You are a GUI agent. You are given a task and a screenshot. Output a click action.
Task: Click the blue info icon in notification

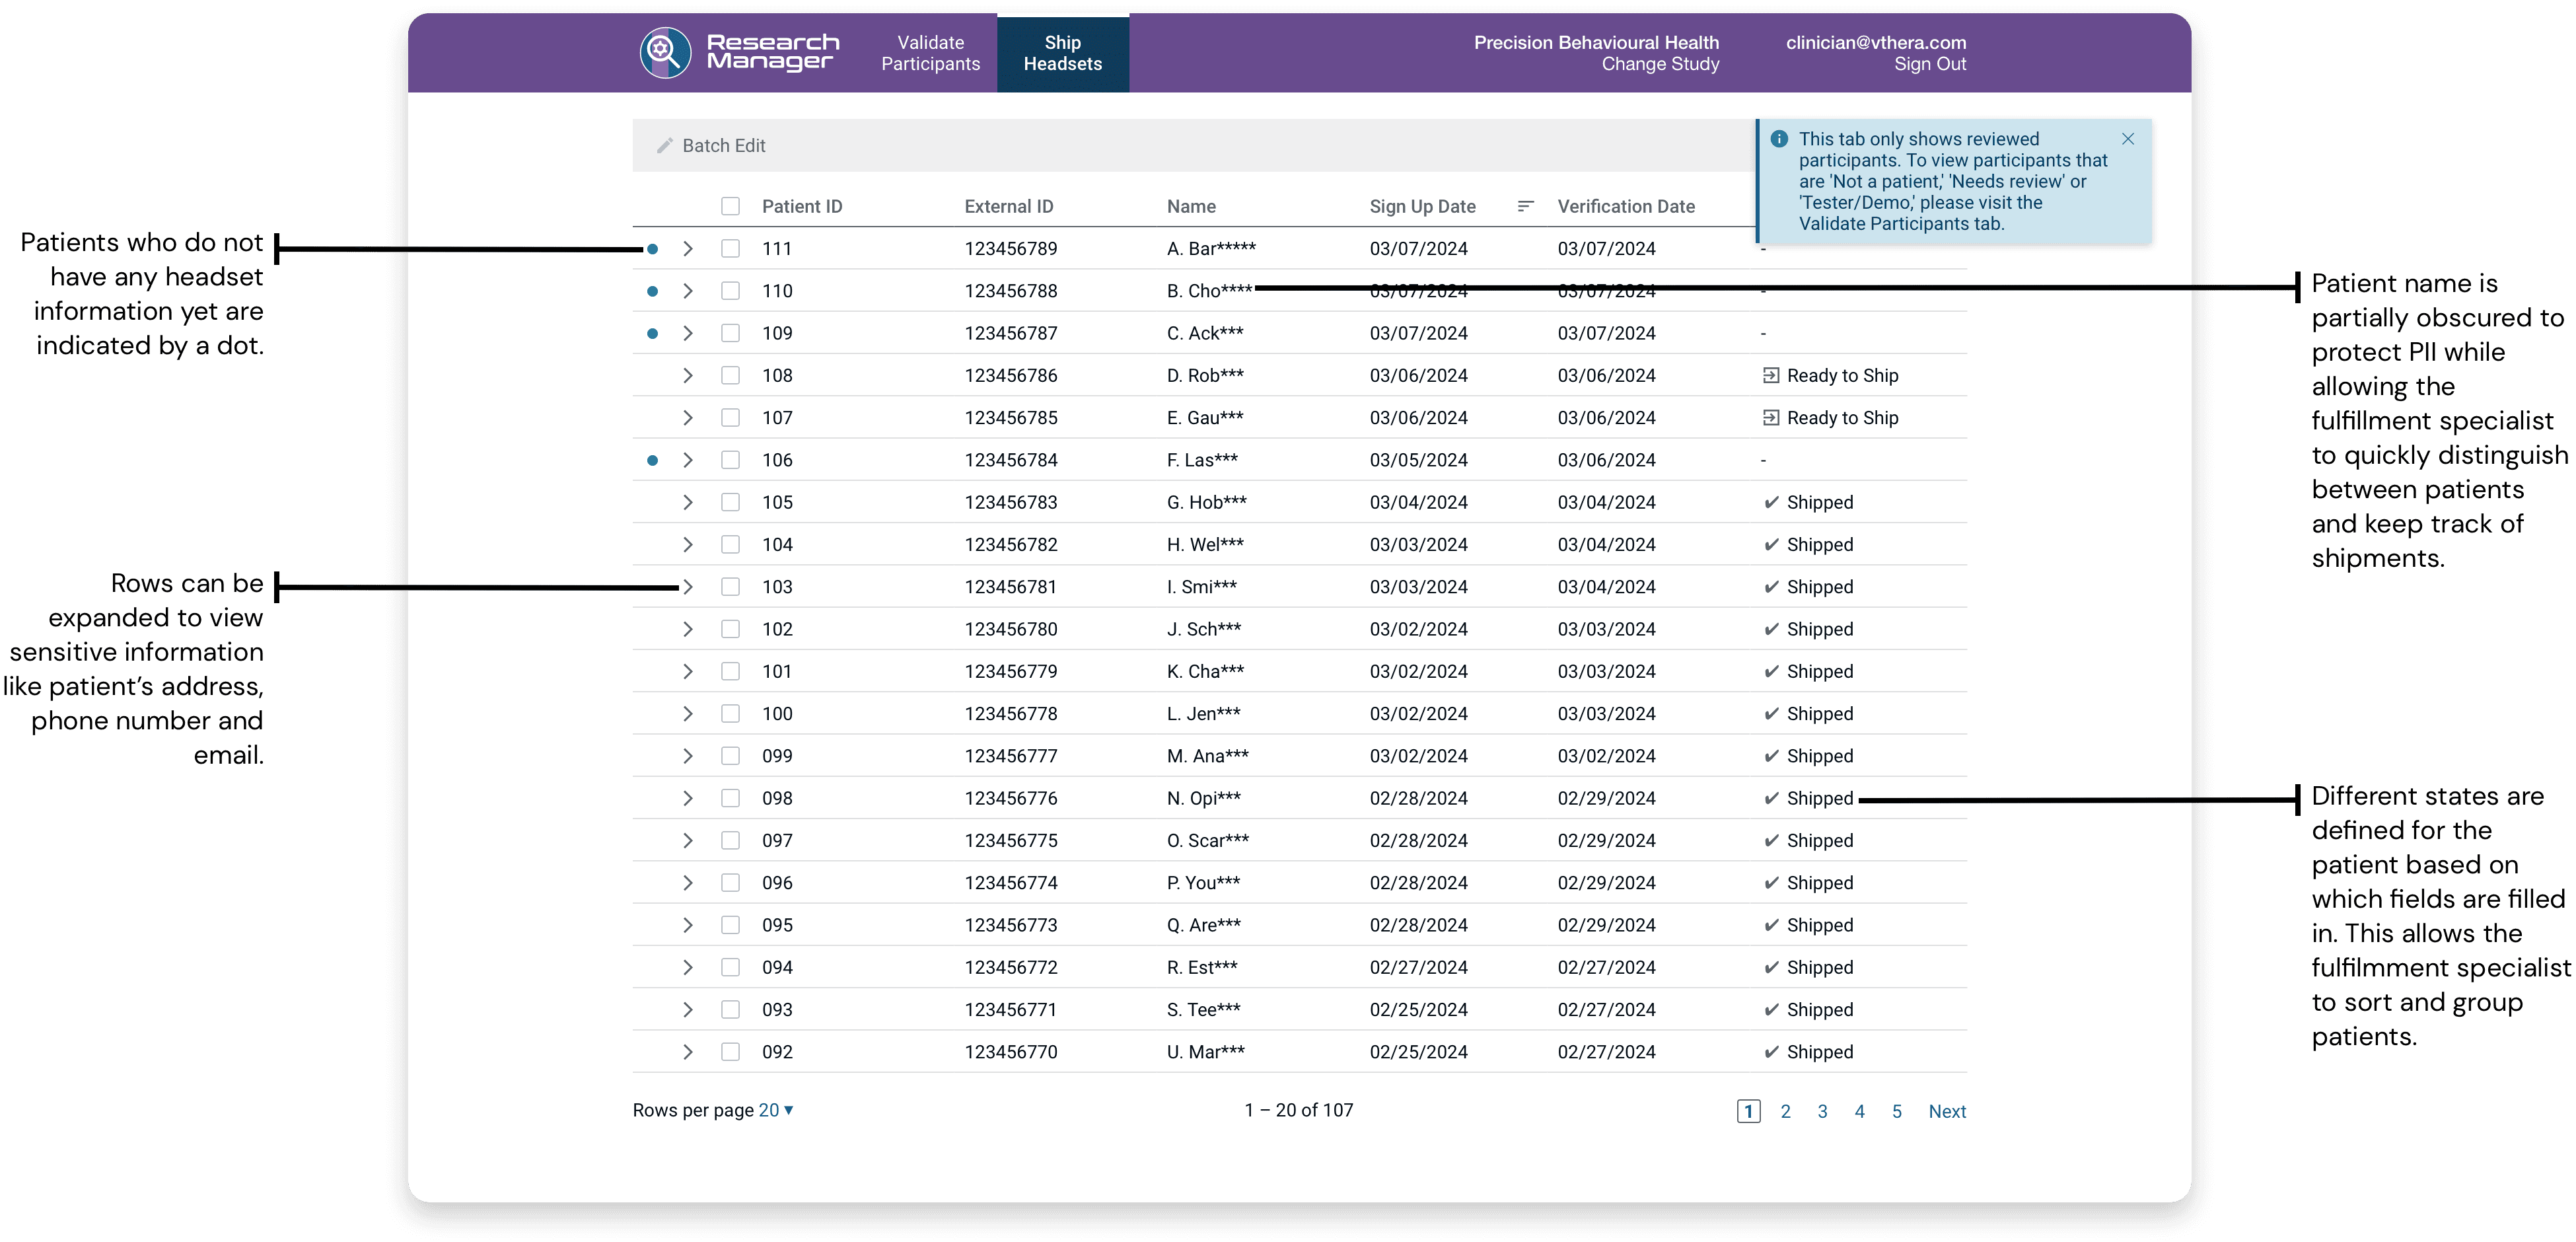click(x=1779, y=139)
